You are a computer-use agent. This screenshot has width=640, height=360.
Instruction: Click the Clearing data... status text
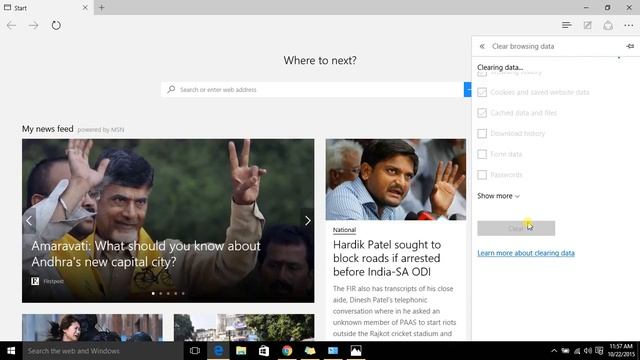(x=500, y=67)
